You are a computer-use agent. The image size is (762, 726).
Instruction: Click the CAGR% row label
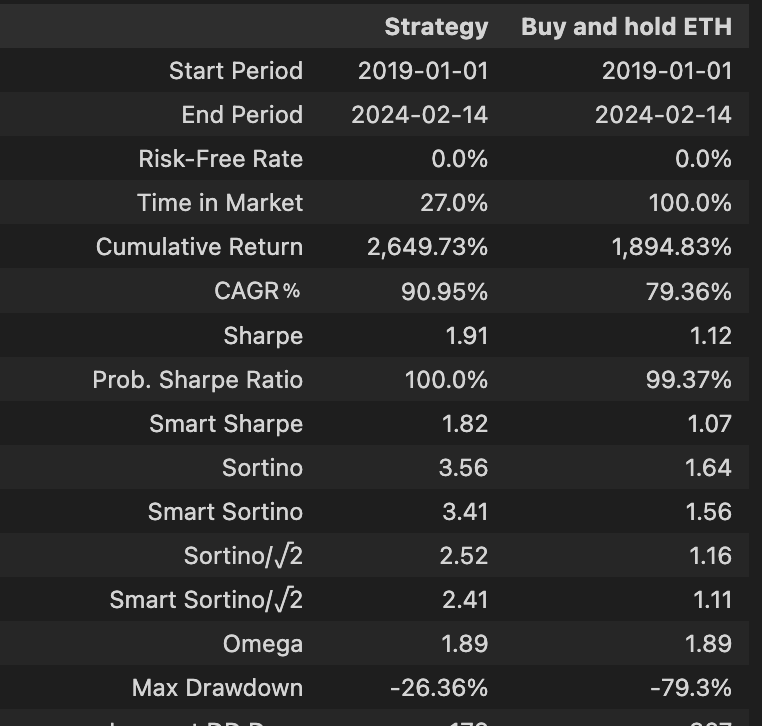[257, 292]
